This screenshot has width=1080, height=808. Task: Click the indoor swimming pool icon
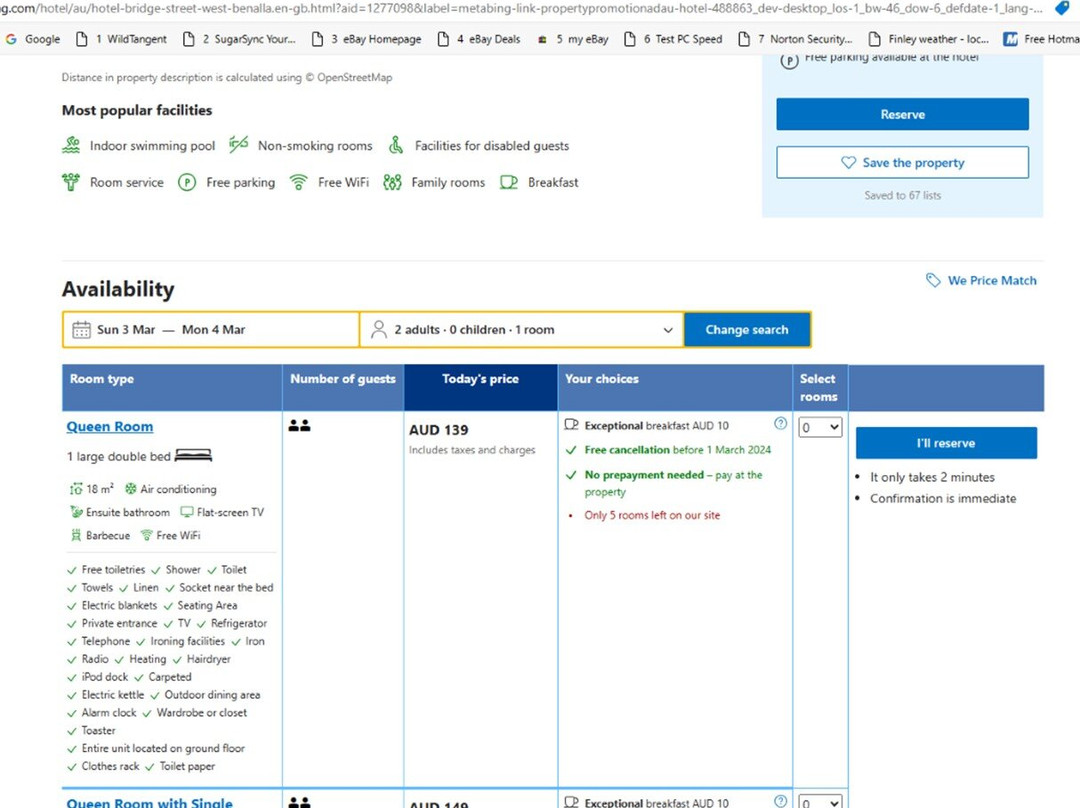point(71,146)
